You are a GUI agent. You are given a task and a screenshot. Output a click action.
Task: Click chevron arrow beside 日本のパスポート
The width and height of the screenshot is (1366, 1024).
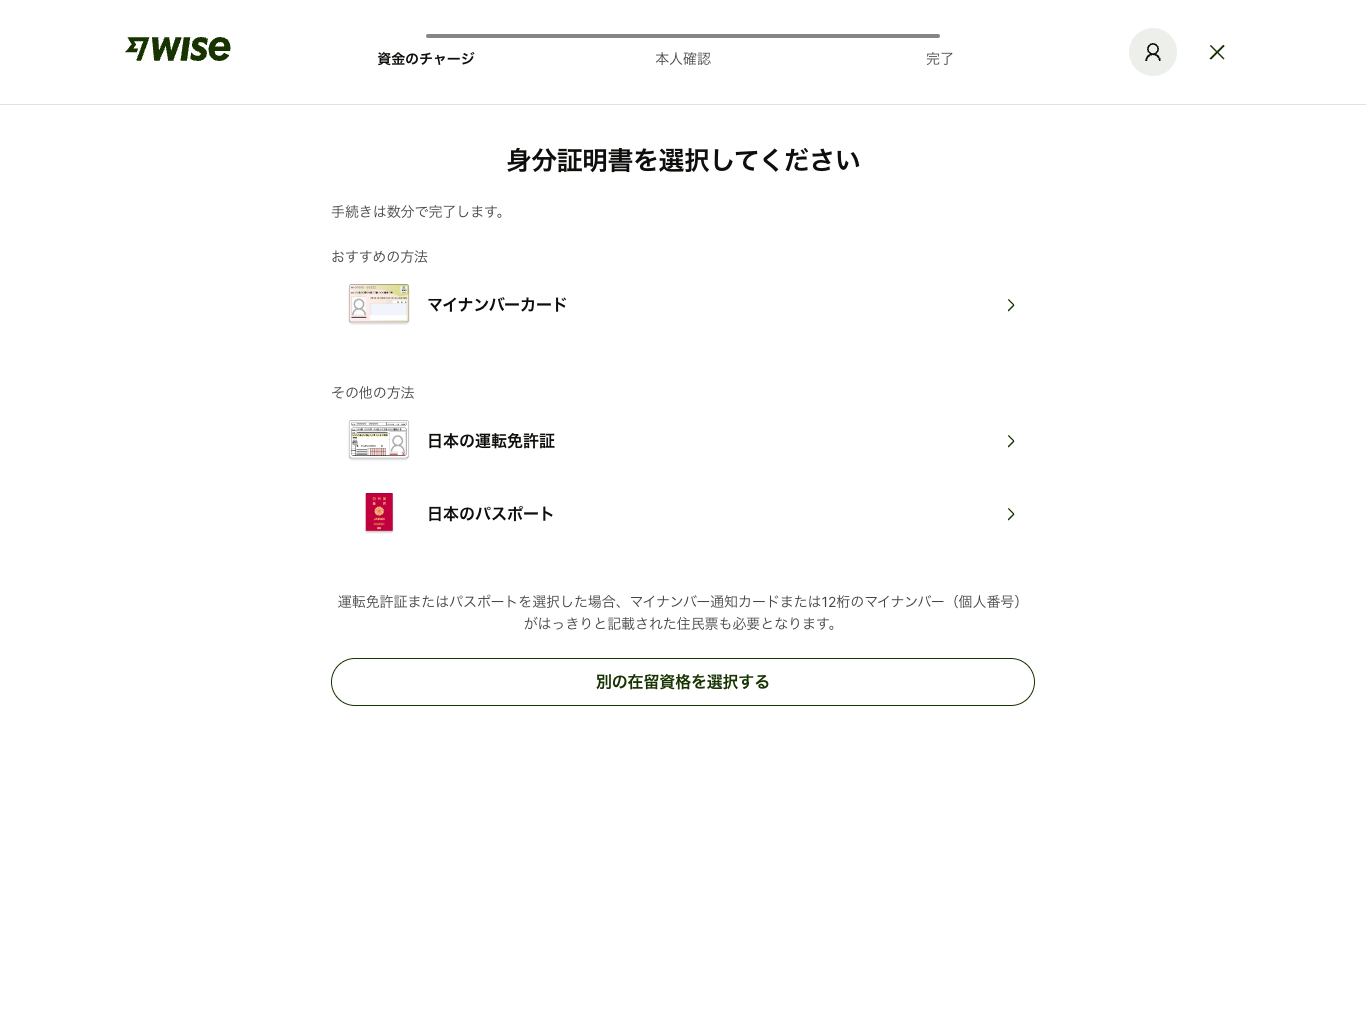pyautogui.click(x=1010, y=514)
